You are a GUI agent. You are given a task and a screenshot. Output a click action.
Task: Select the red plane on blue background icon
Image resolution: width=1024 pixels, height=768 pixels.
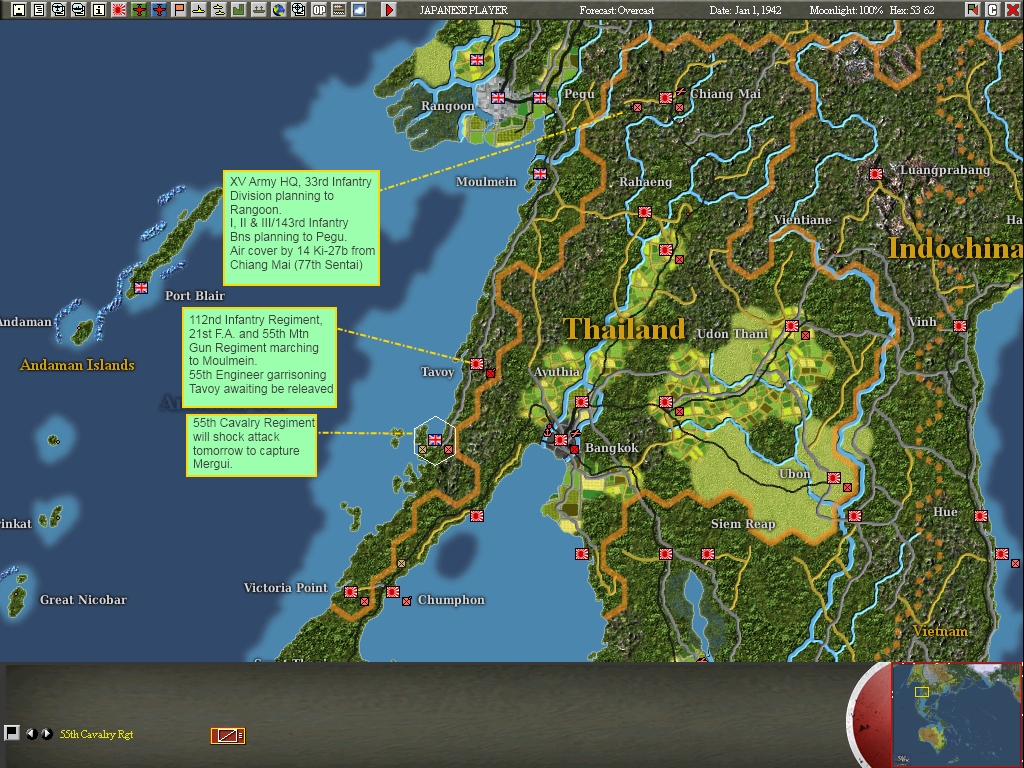click(x=159, y=10)
